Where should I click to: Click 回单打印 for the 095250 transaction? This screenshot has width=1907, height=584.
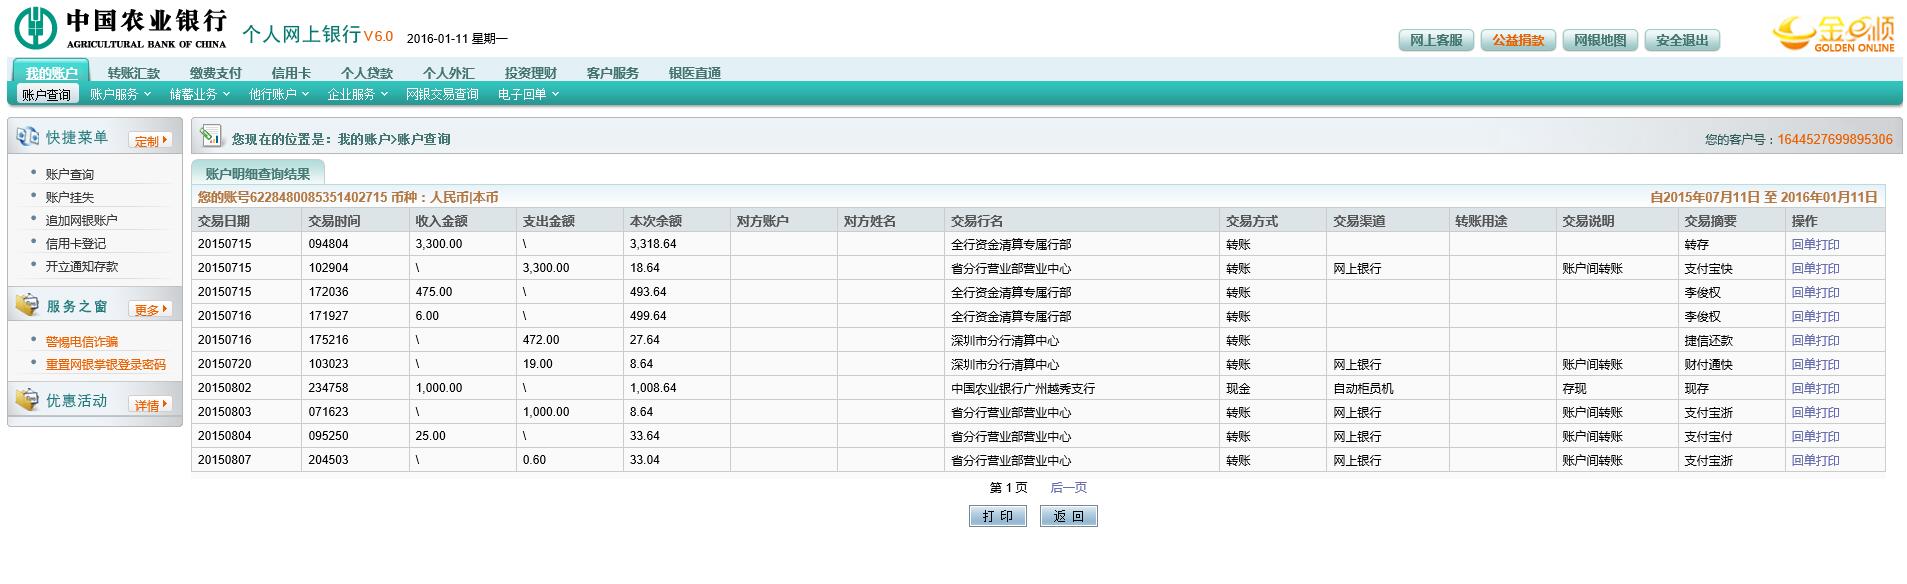(x=1815, y=436)
